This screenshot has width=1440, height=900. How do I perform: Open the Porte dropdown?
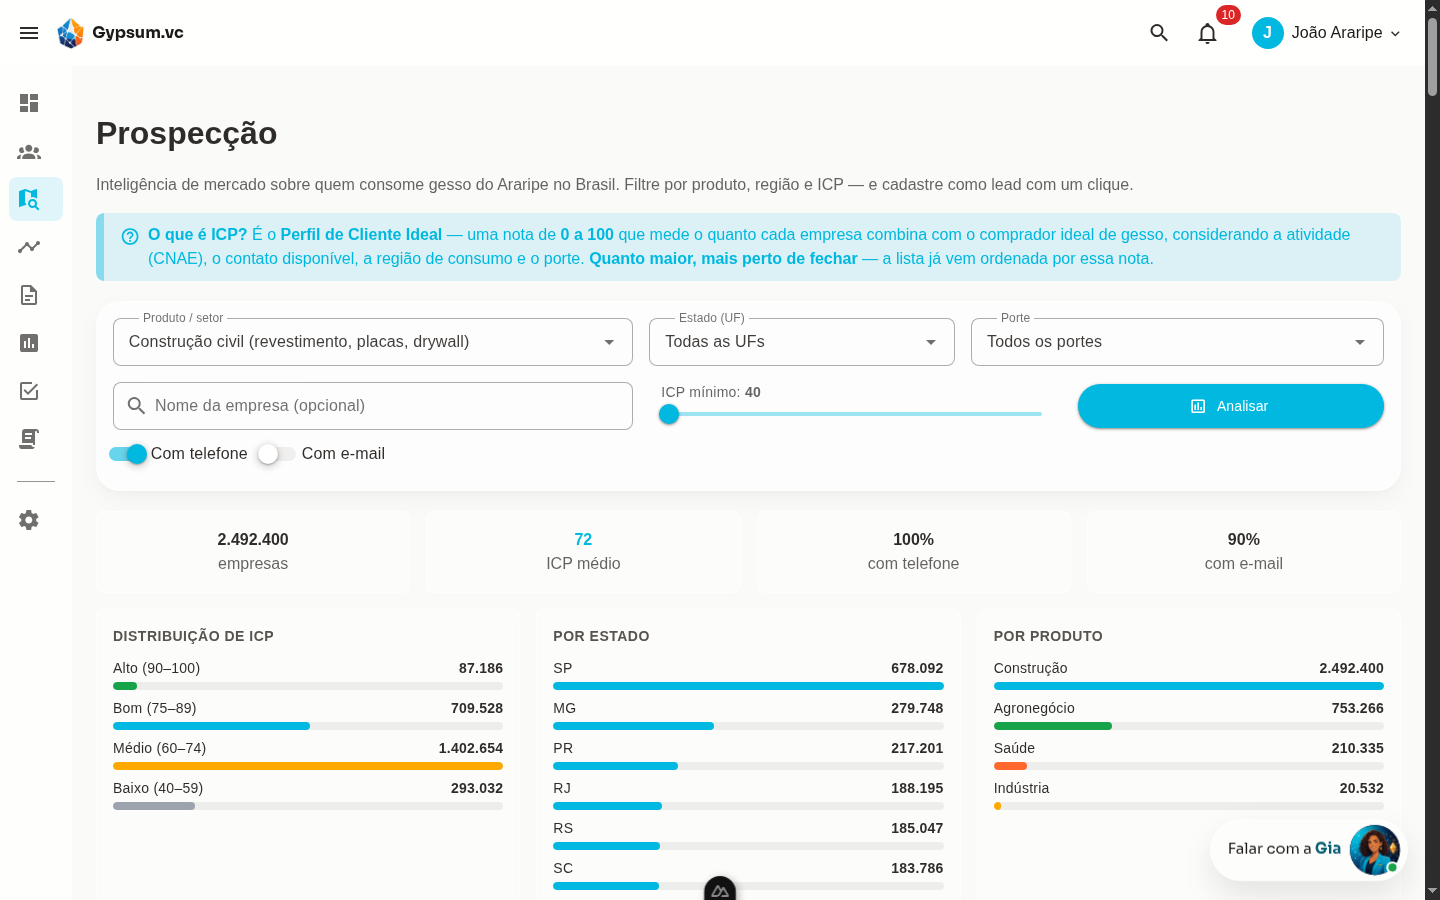tap(1177, 342)
